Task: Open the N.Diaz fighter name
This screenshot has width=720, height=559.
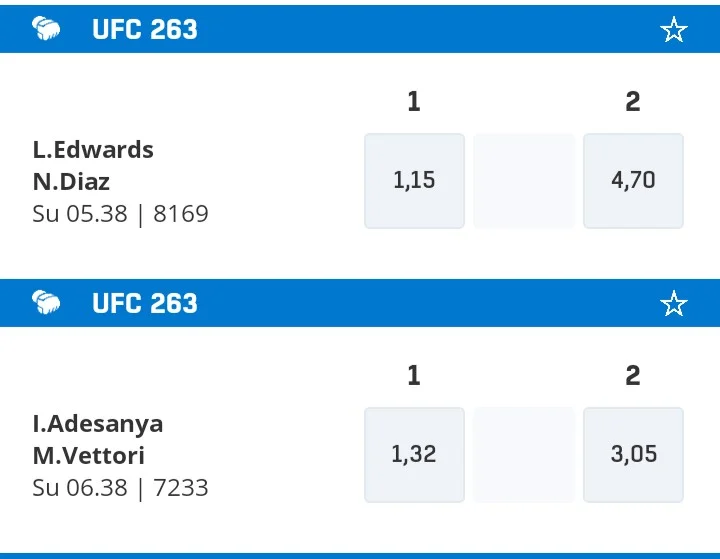Action: pos(71,182)
